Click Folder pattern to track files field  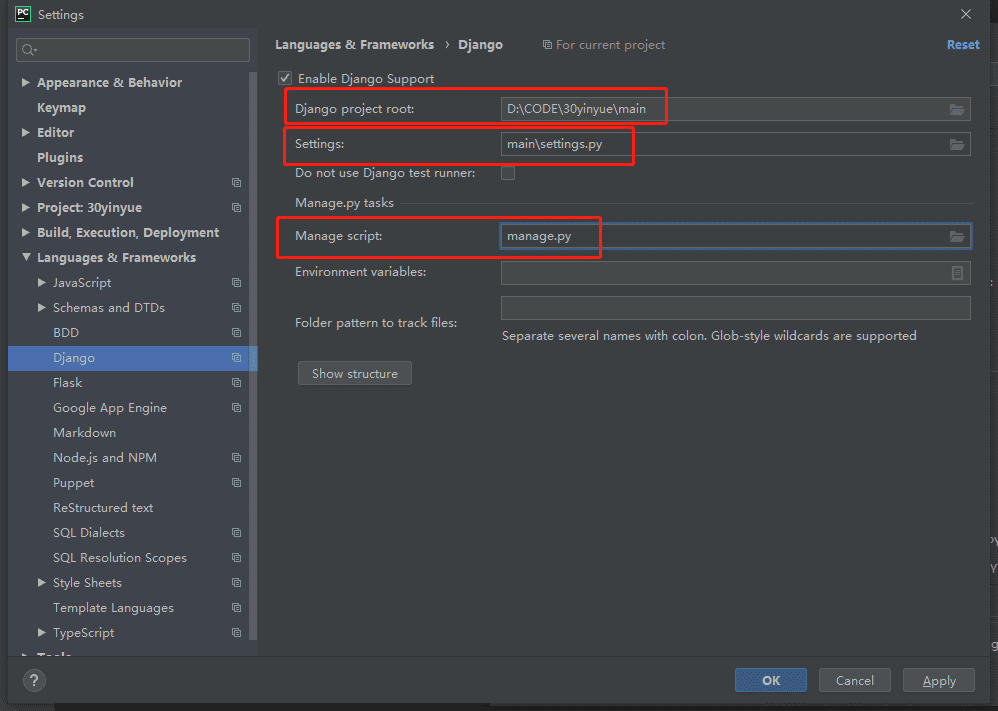[735, 308]
